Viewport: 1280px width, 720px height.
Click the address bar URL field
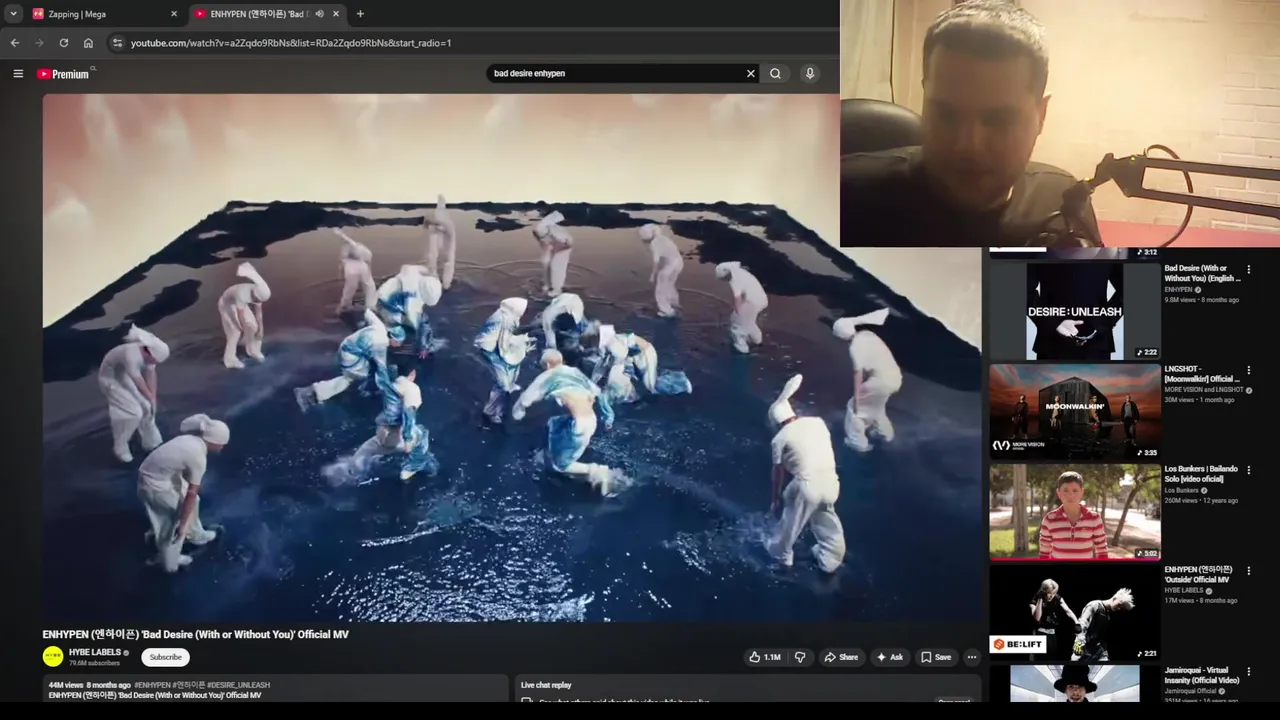pyautogui.click(x=470, y=43)
